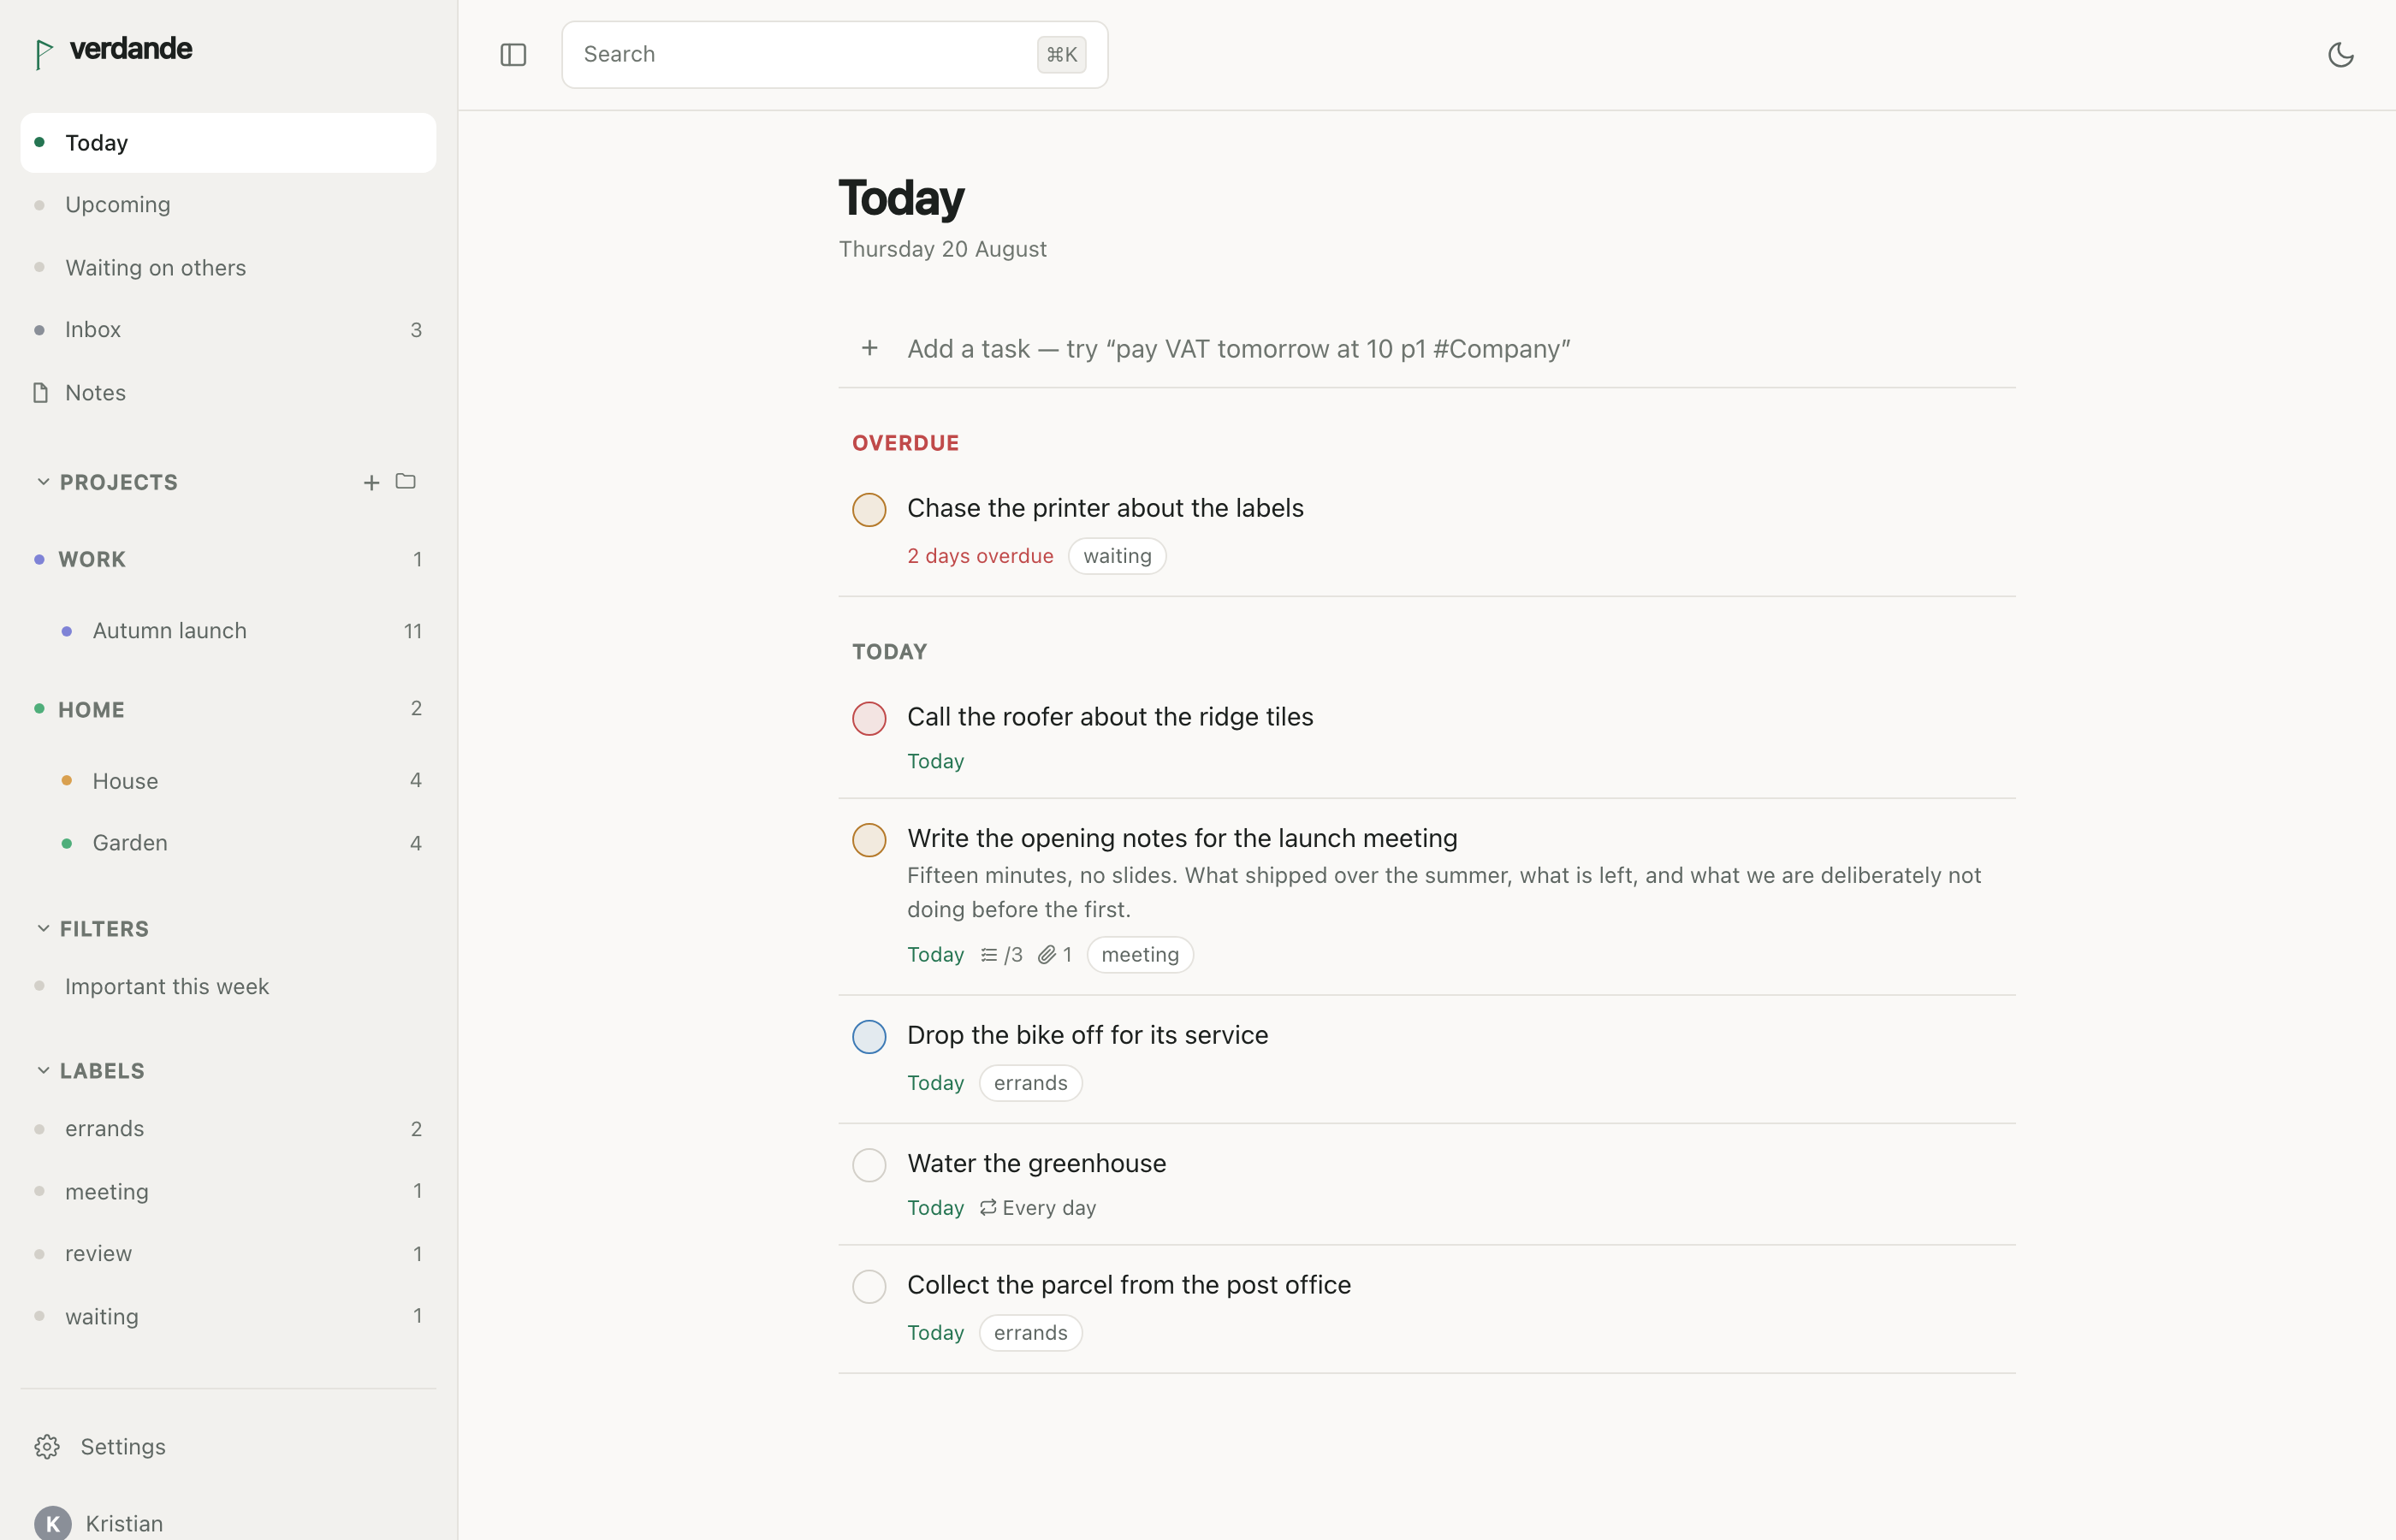Image resolution: width=2396 pixels, height=1540 pixels.
Task: Click the Today date on greenhouse task
Action: point(935,1208)
